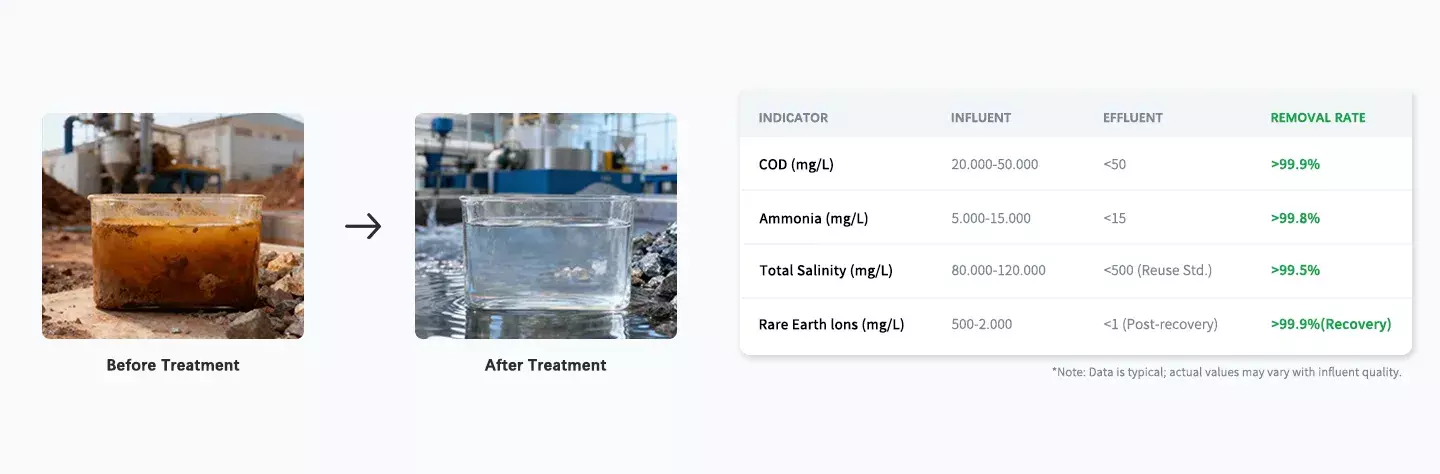
Task: Select the Indicator column header
Action: [793, 117]
